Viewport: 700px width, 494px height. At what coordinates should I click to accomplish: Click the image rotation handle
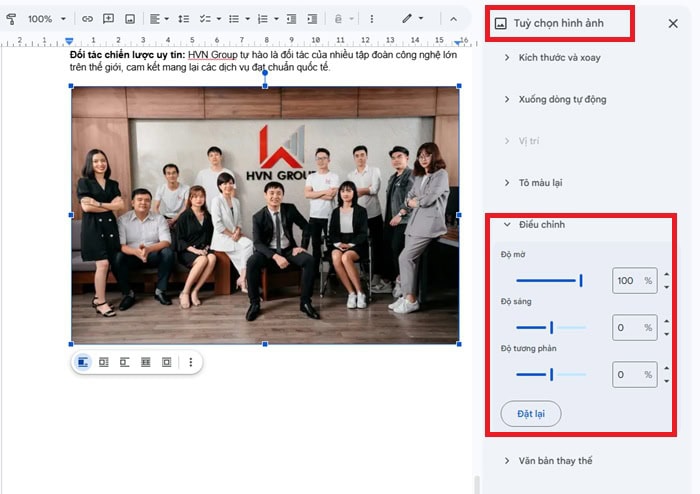[x=265, y=72]
